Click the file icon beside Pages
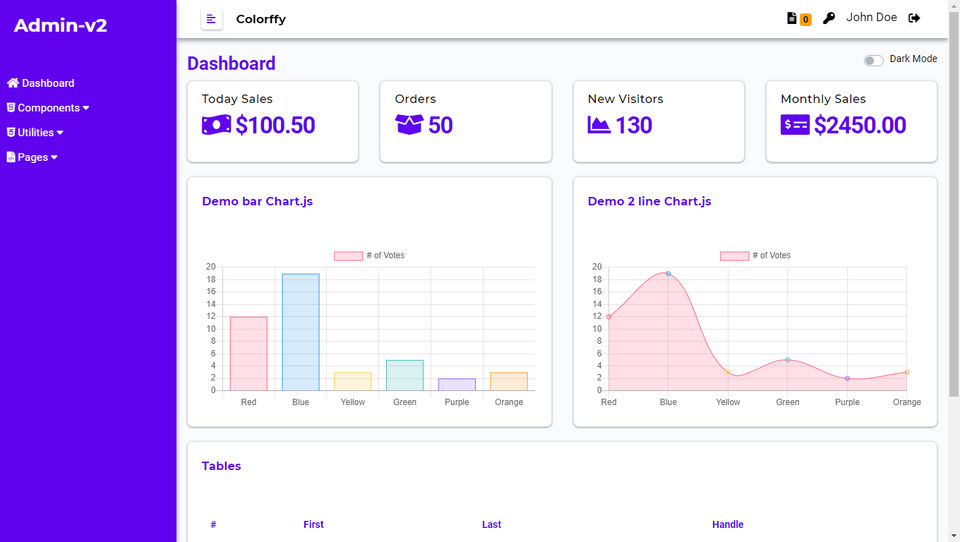Screen dimensions: 960x542 [11, 157]
